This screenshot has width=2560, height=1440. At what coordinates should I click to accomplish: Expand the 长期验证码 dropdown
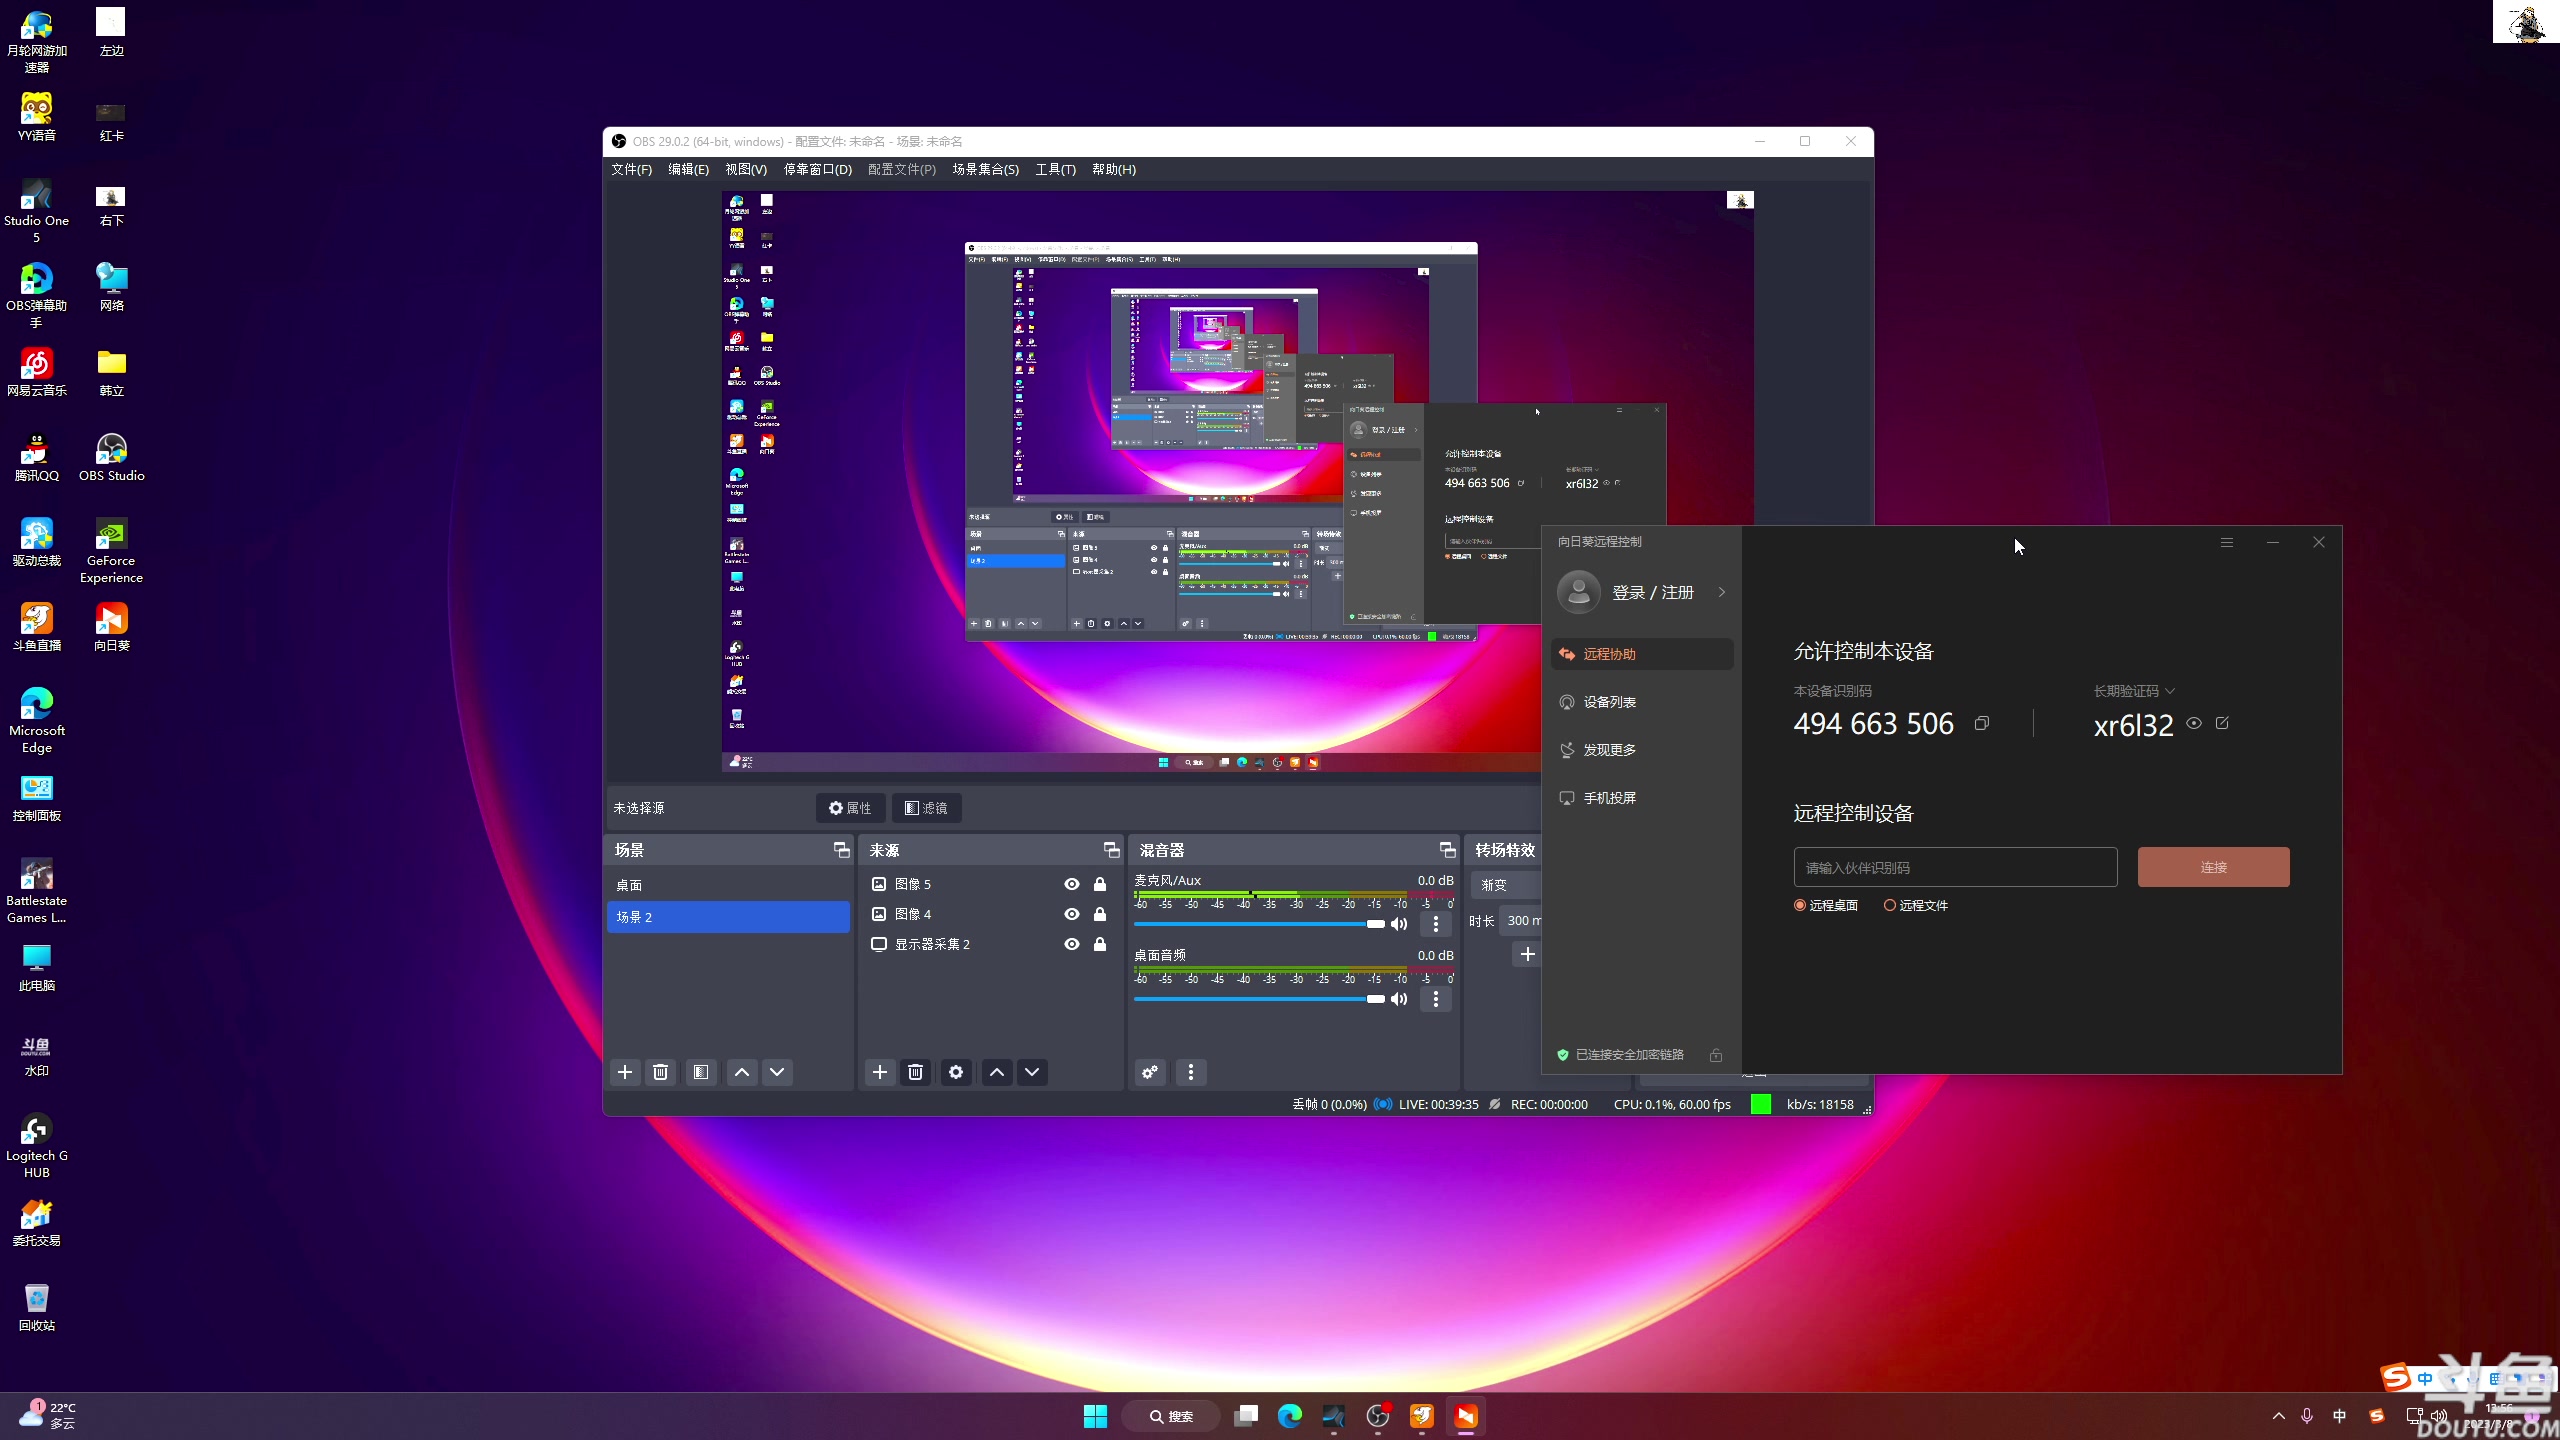[2170, 691]
